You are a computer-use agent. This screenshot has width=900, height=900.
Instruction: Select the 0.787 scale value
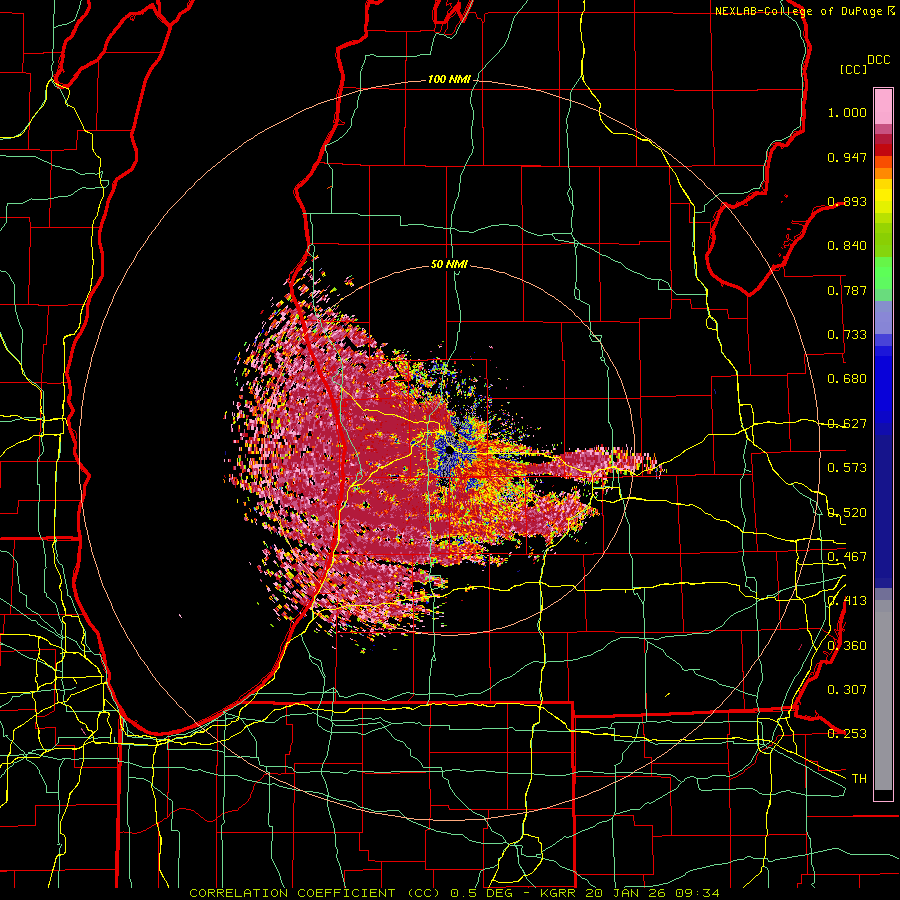click(x=847, y=290)
